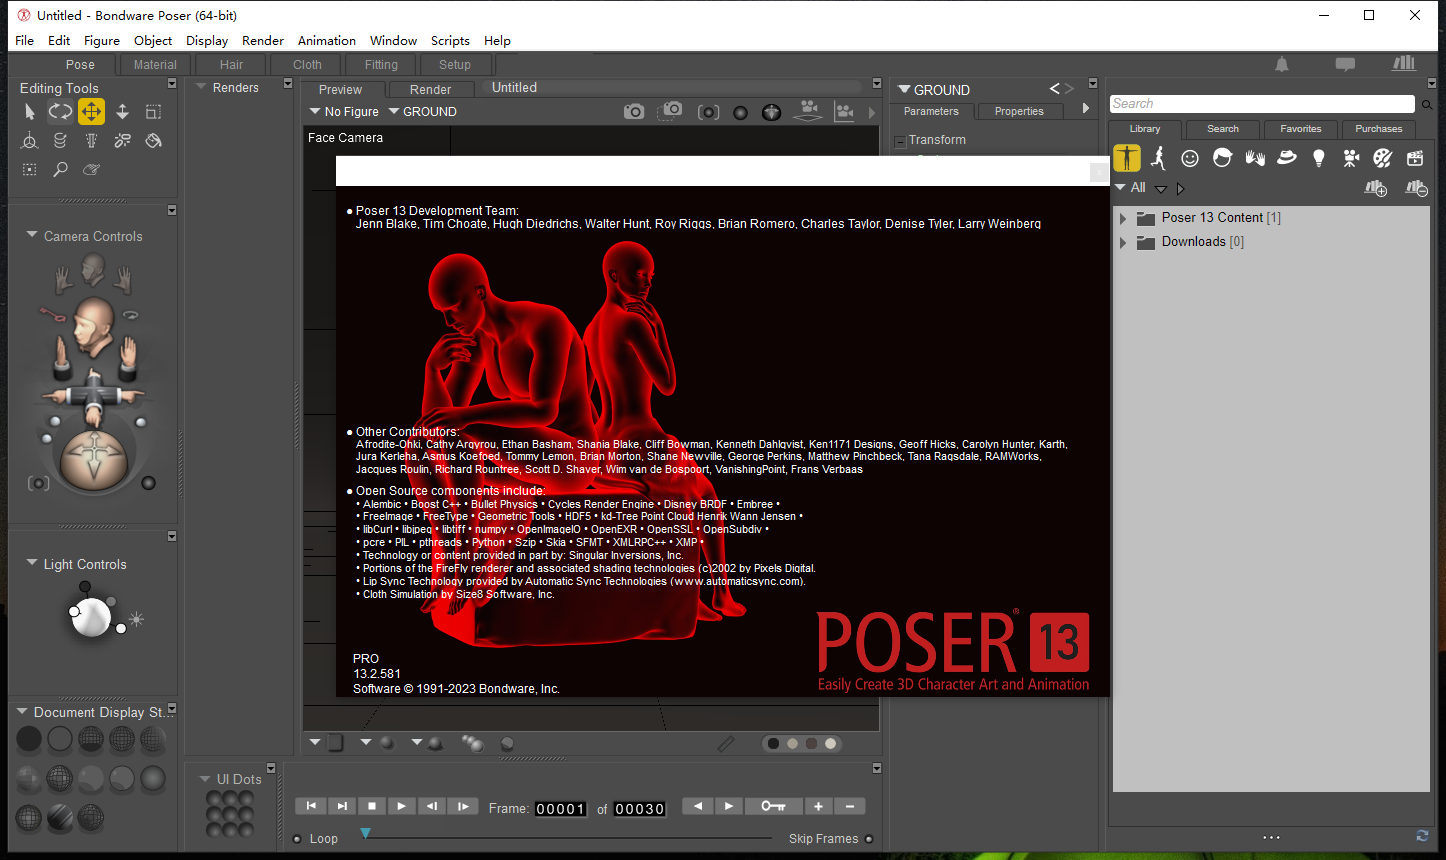Image resolution: width=1446 pixels, height=860 pixels.
Task: Pick the black background color dot
Action: (x=773, y=743)
